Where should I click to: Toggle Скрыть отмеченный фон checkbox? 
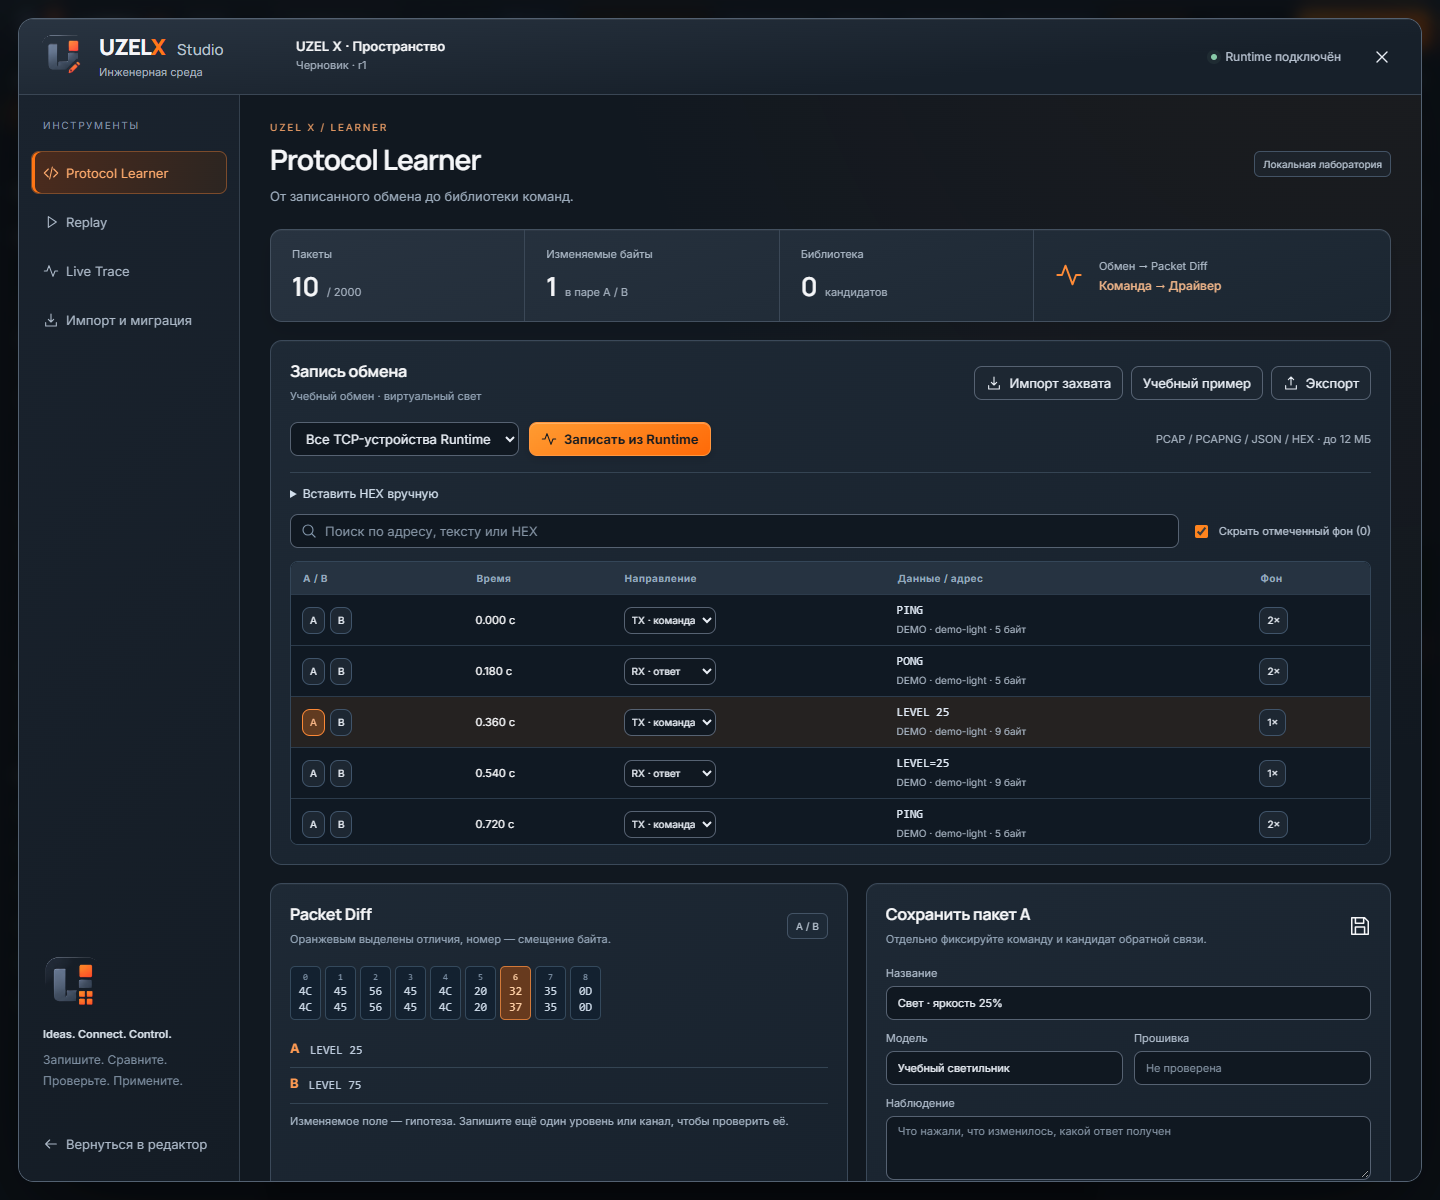pyautogui.click(x=1201, y=531)
